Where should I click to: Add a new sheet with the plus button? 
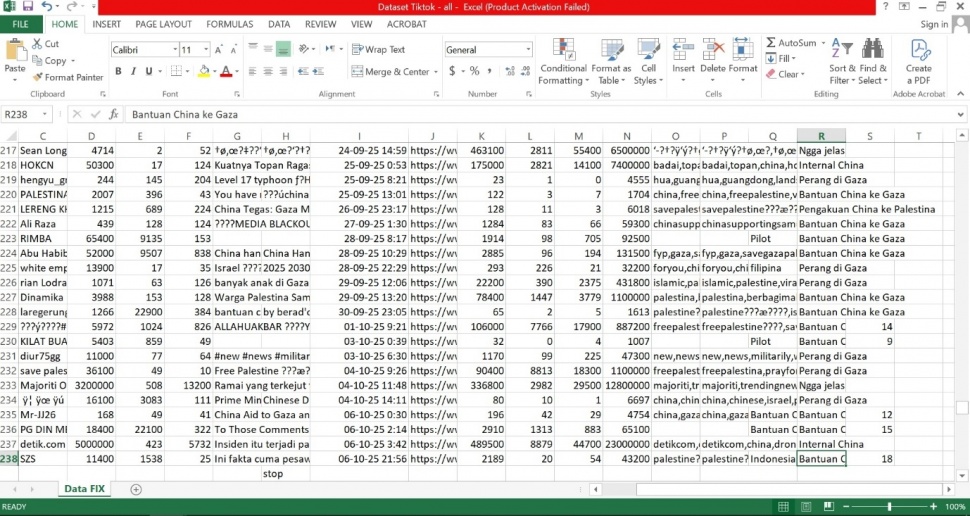coord(136,489)
